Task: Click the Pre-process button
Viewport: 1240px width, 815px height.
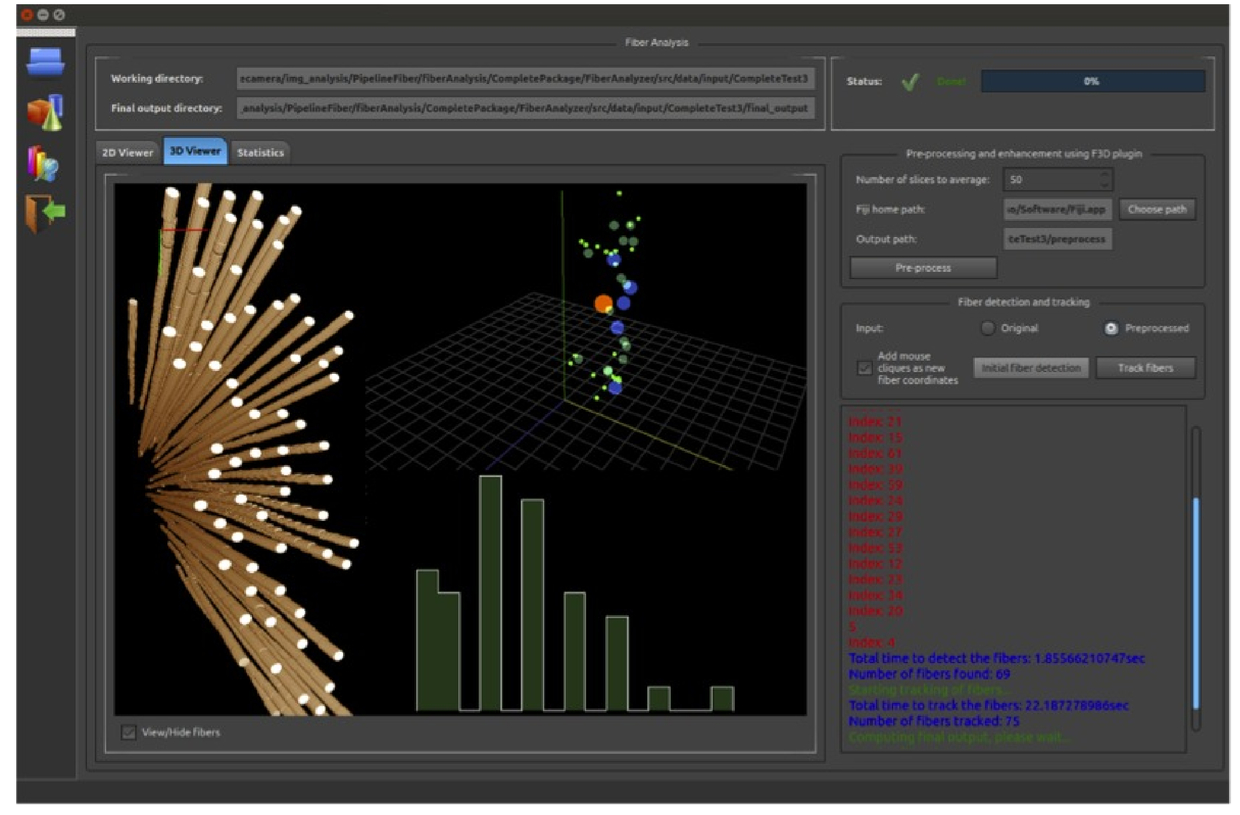Action: pyautogui.click(x=923, y=268)
